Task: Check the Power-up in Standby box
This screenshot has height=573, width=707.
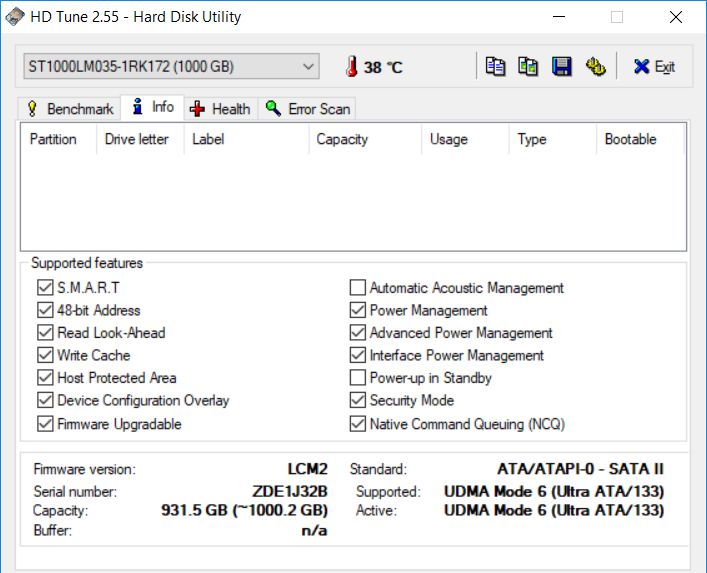Action: tap(358, 377)
